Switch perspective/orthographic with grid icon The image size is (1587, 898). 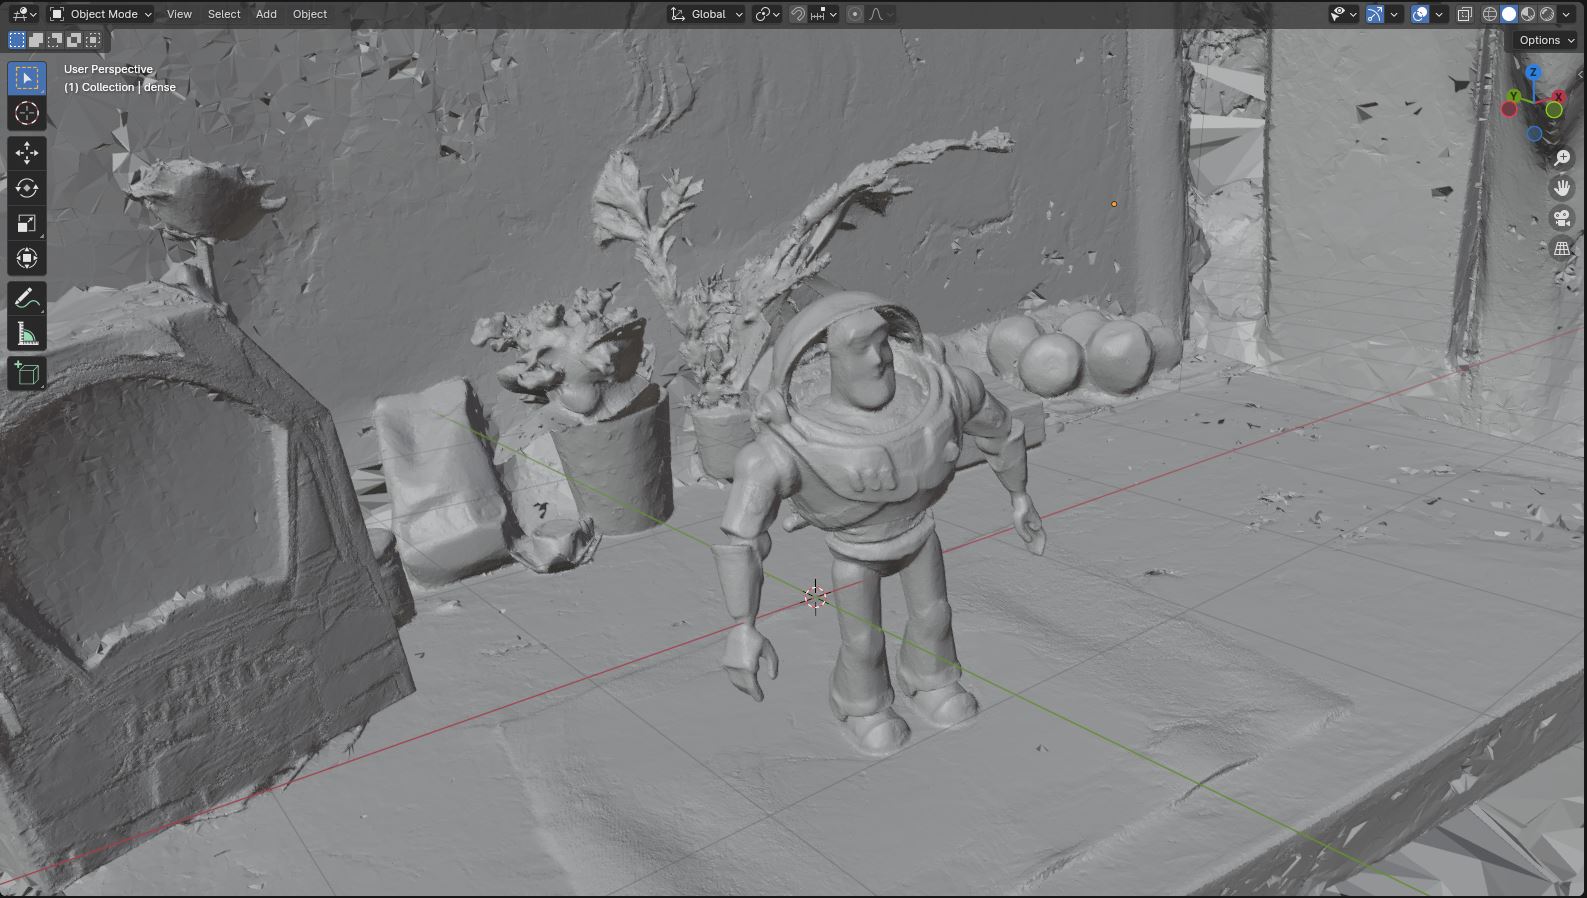pos(1562,249)
